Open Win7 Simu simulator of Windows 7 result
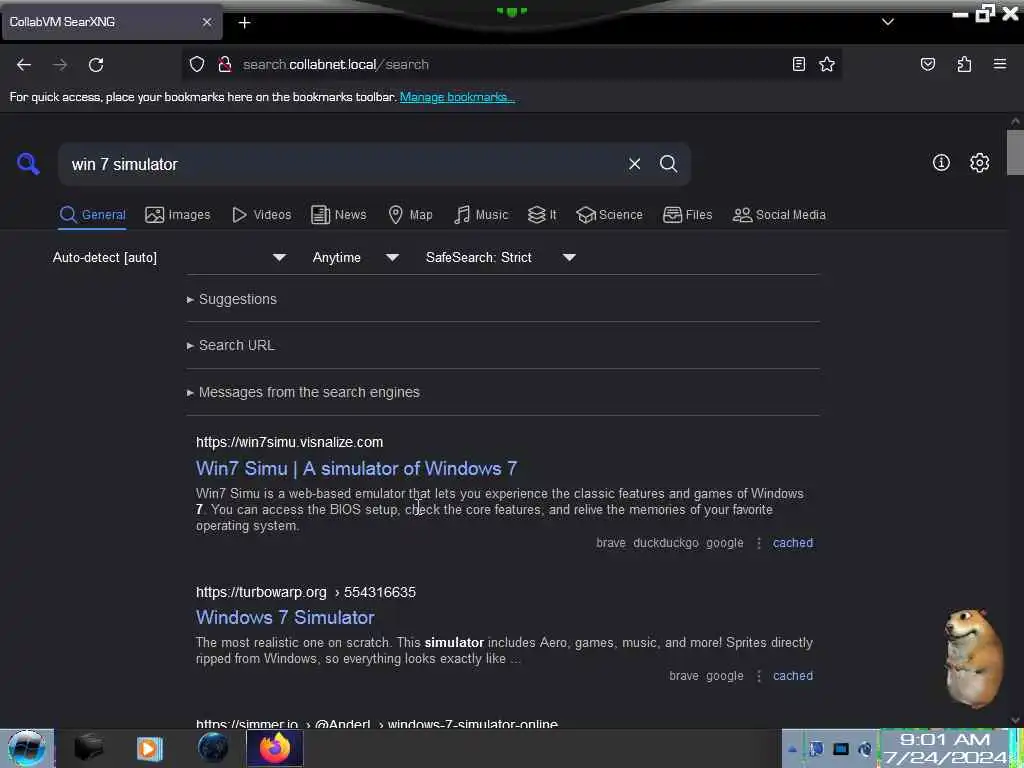Image resolution: width=1024 pixels, height=768 pixels. pyautogui.click(x=357, y=468)
